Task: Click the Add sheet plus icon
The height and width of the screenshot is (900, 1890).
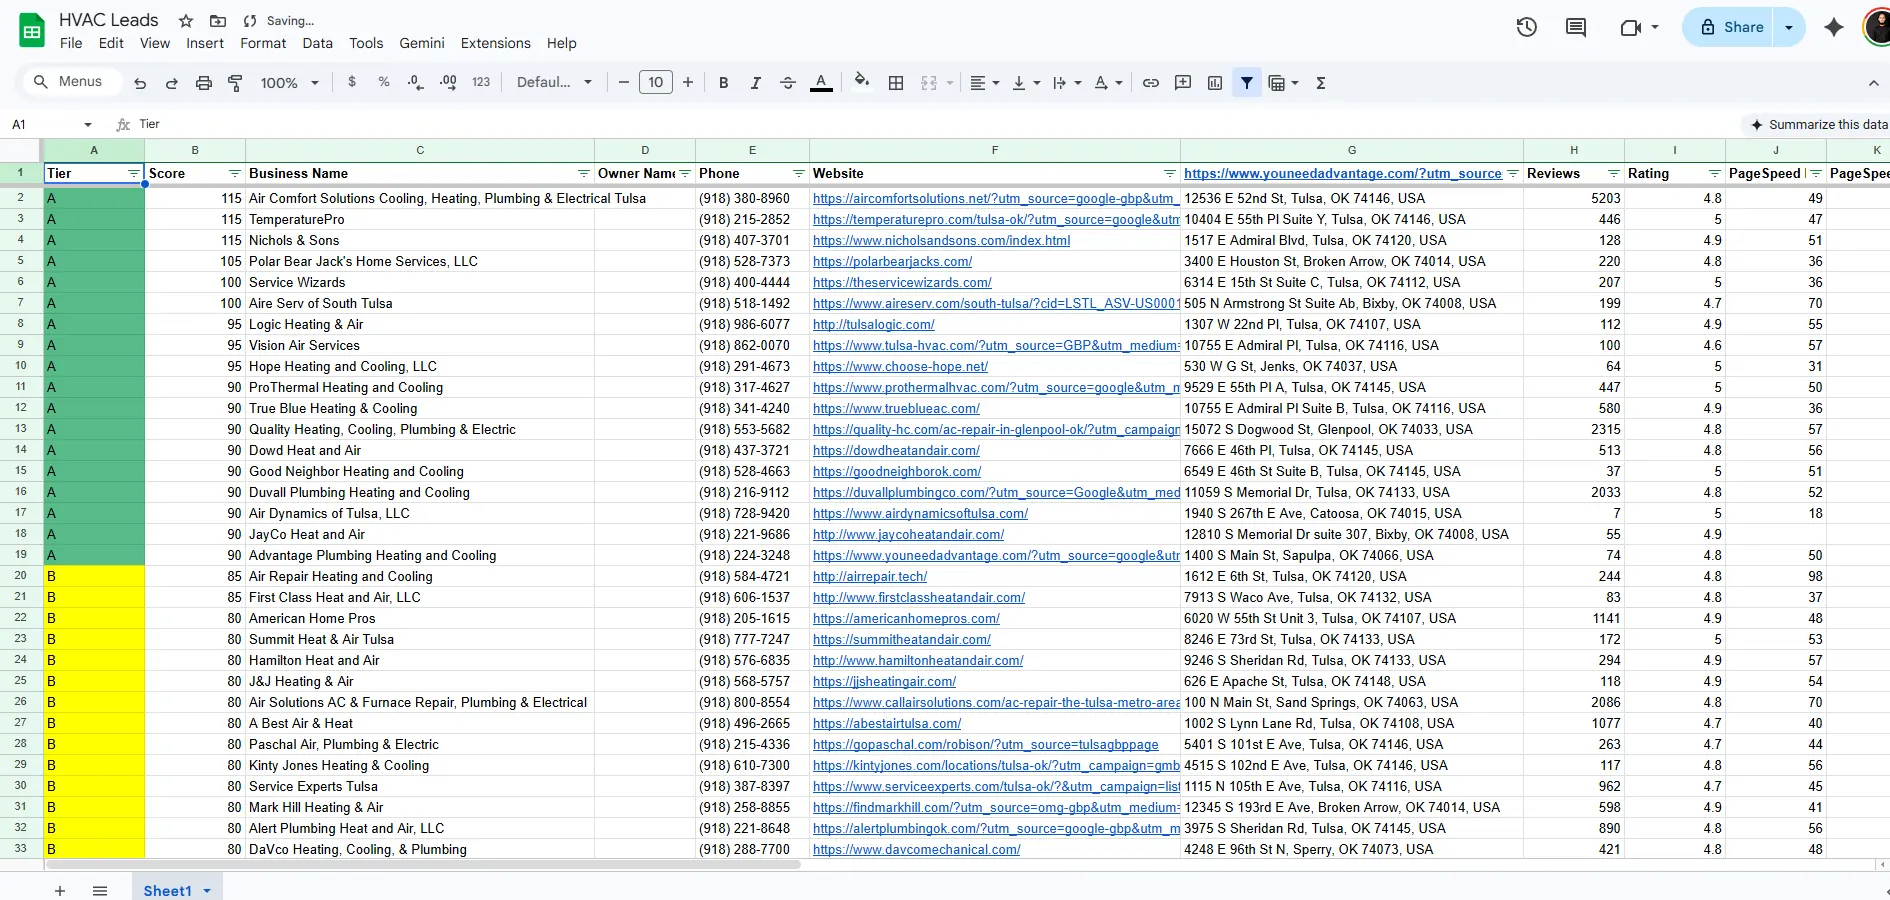Action: pos(60,890)
